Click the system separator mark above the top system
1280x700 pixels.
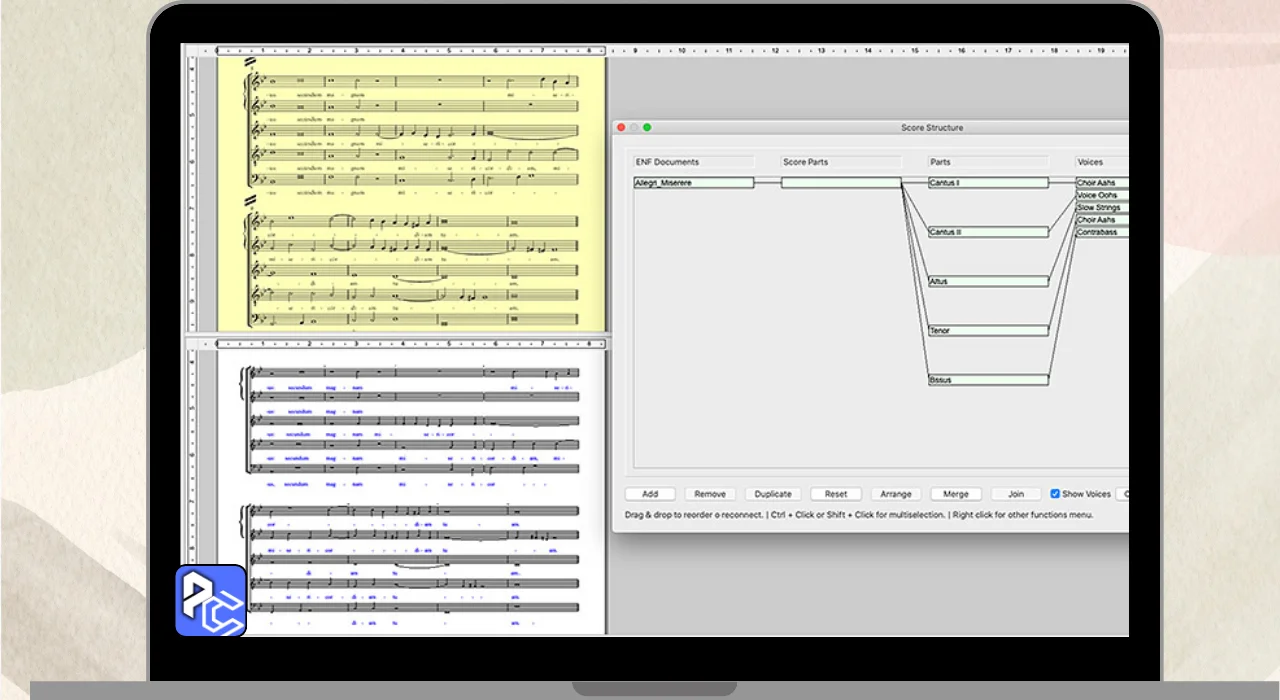click(x=250, y=61)
